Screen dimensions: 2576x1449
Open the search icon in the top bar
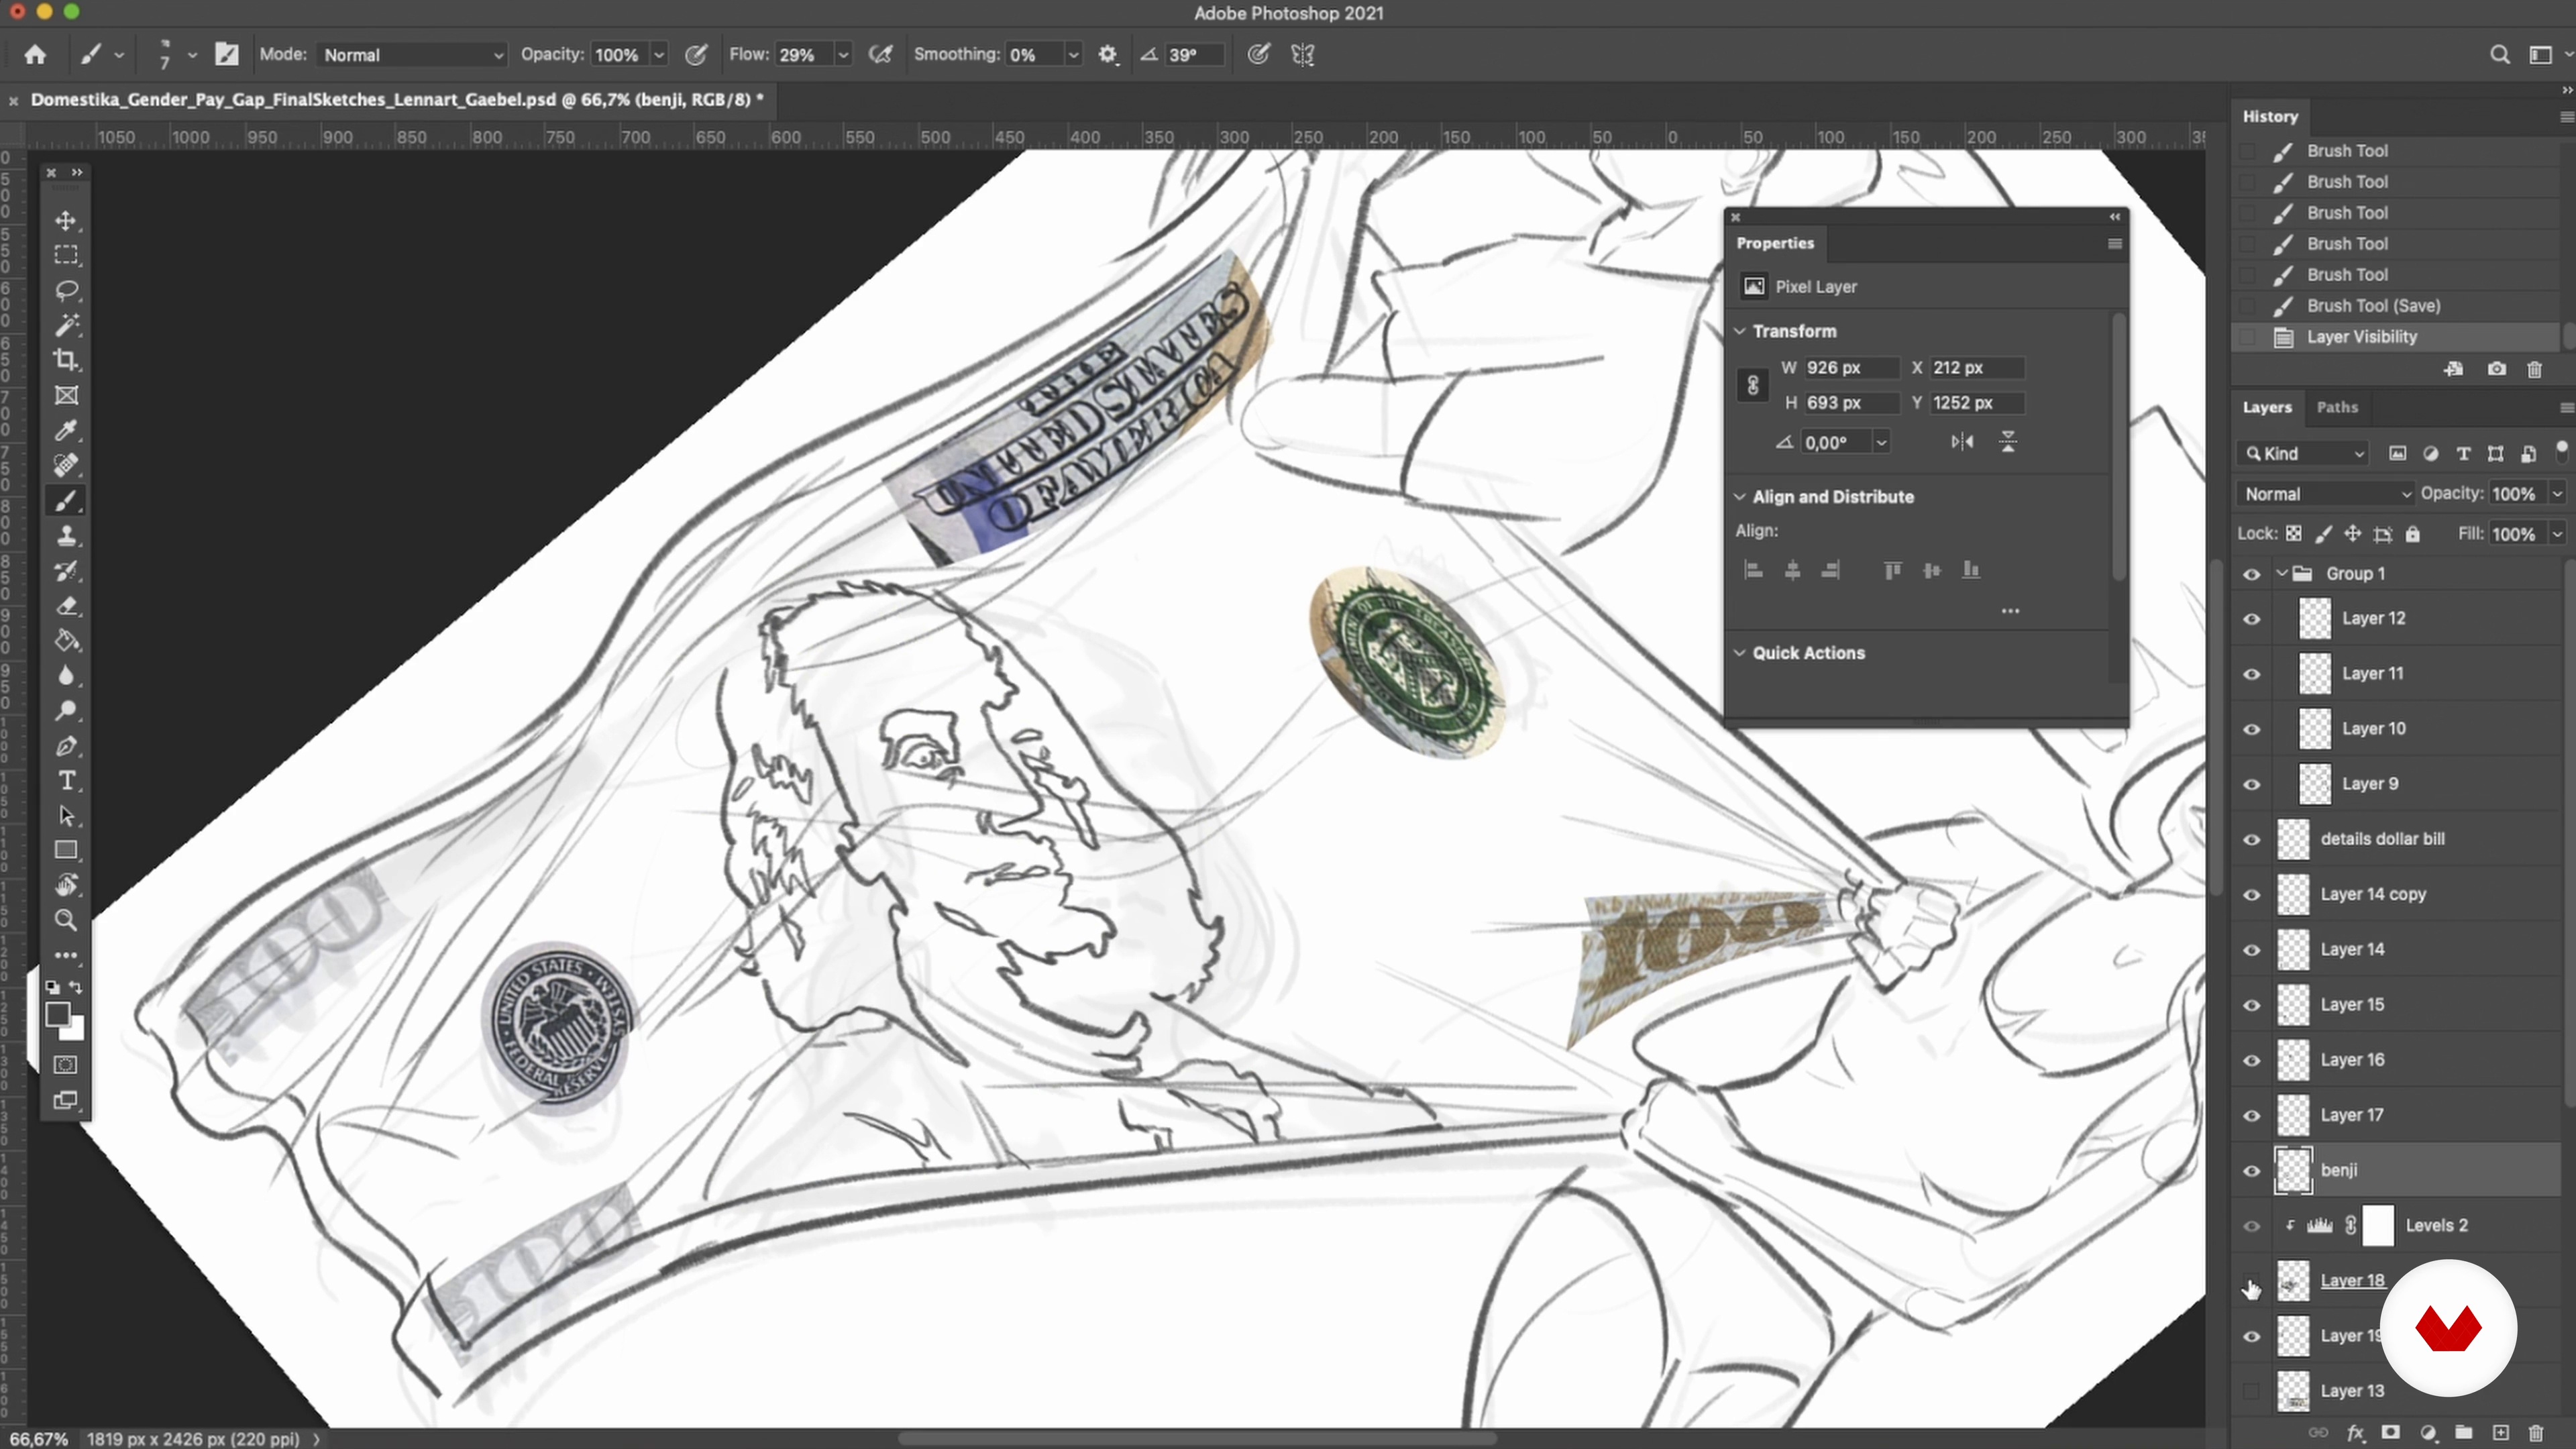pos(2499,55)
